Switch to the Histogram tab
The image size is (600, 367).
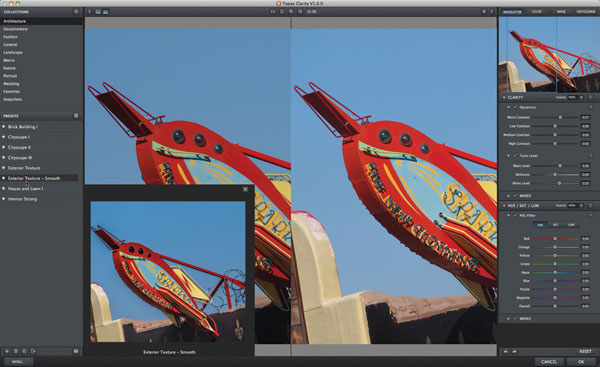(x=586, y=12)
